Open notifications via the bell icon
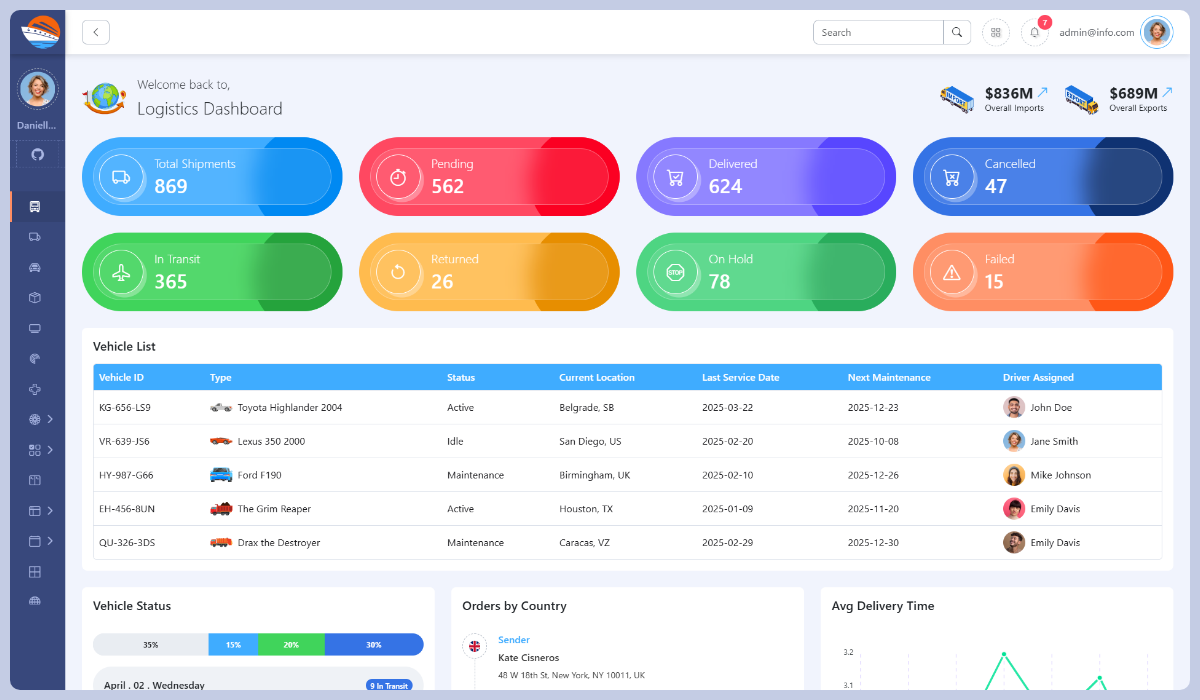The image size is (1200, 700). tap(1035, 32)
